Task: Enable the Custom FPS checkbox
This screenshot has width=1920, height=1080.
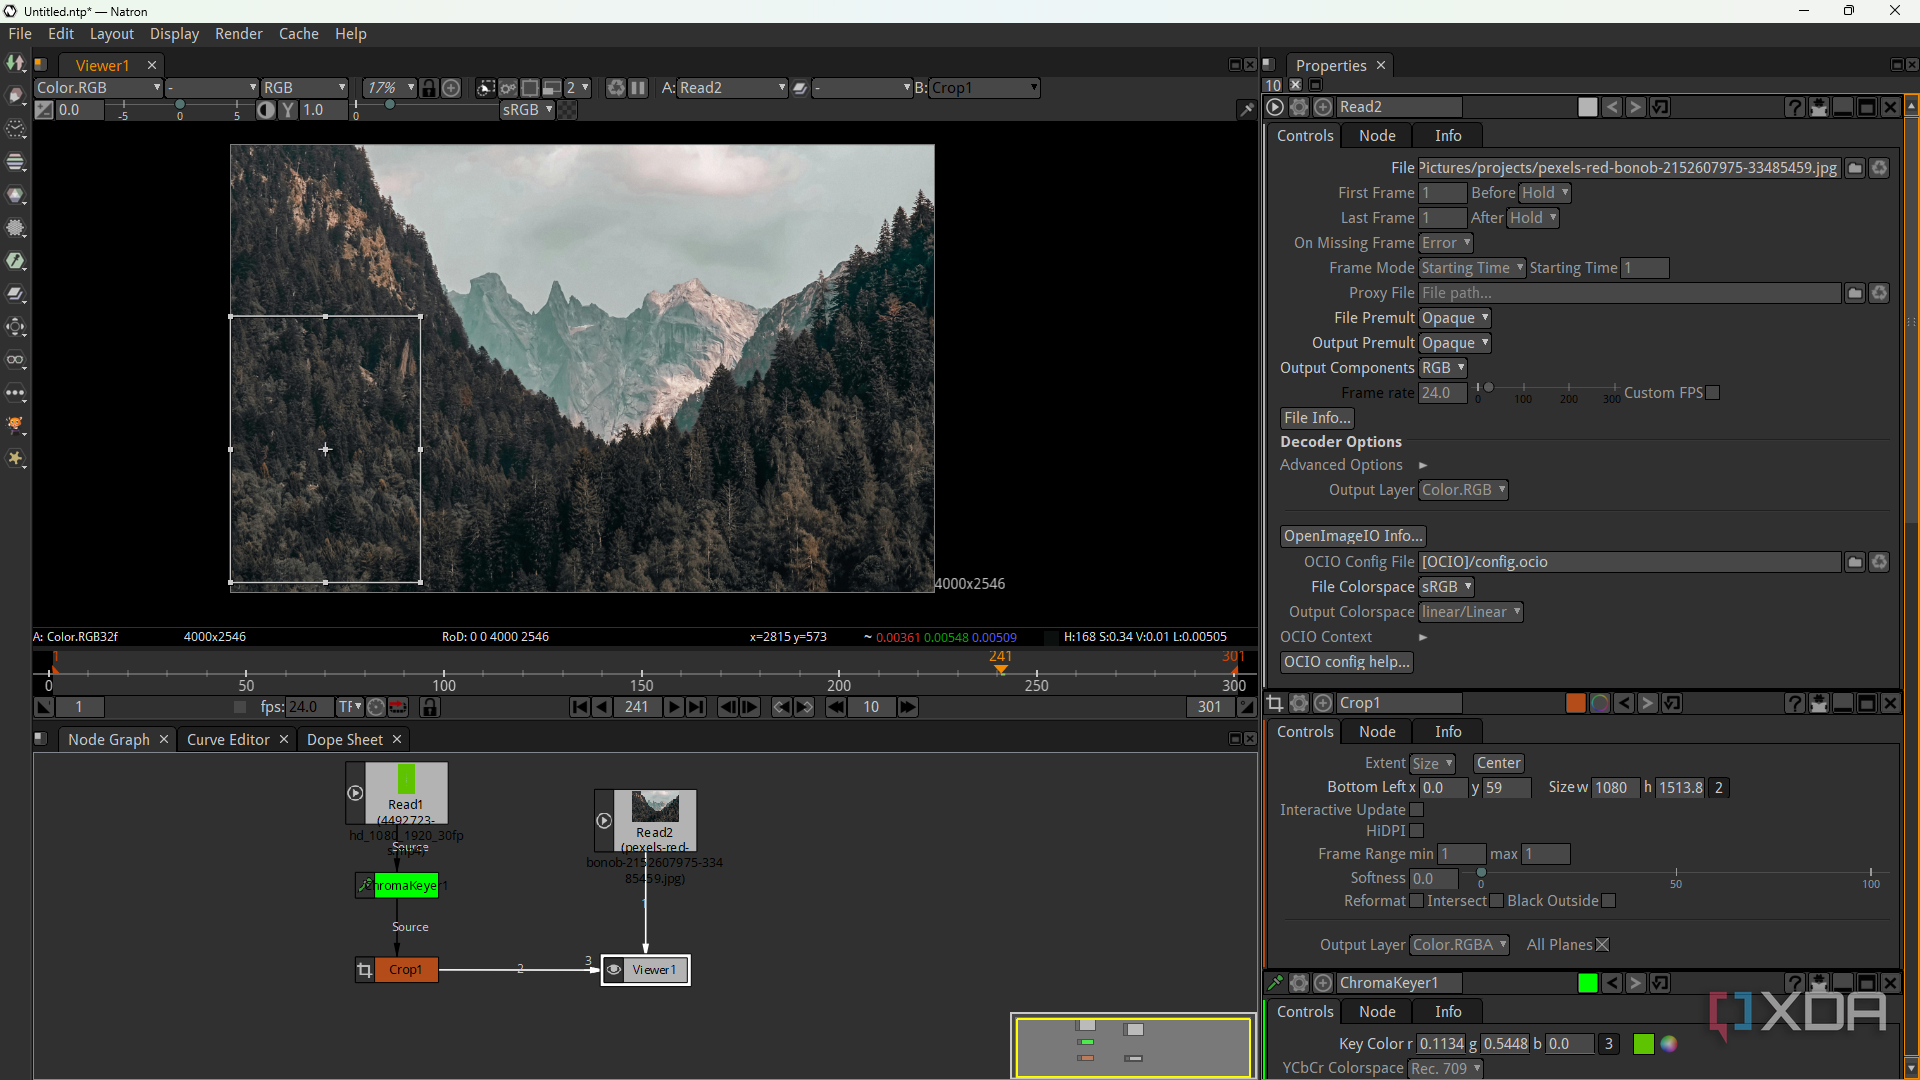Action: pyautogui.click(x=1713, y=393)
